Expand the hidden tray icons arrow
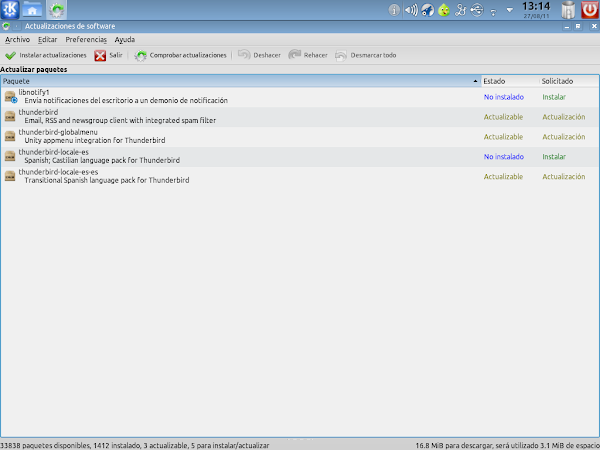Image resolution: width=600 pixels, height=450 pixels. (x=510, y=10)
